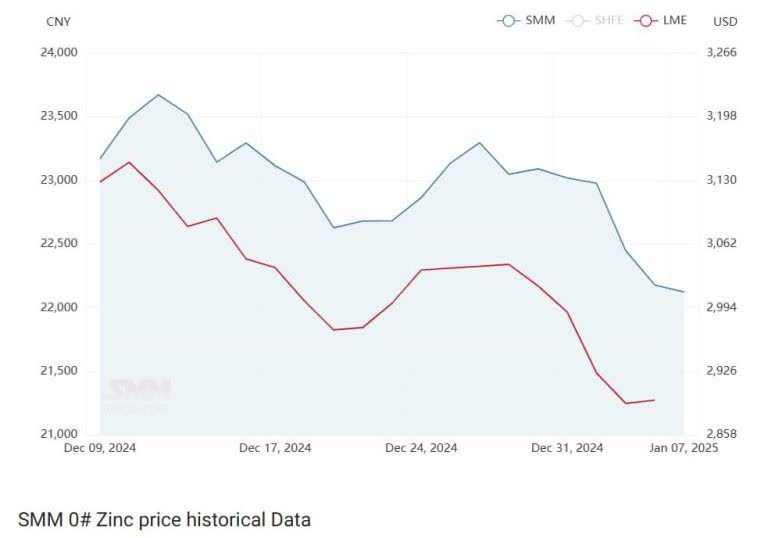Toggle the SMM series legend label
The image size is (768, 538).
(539, 20)
